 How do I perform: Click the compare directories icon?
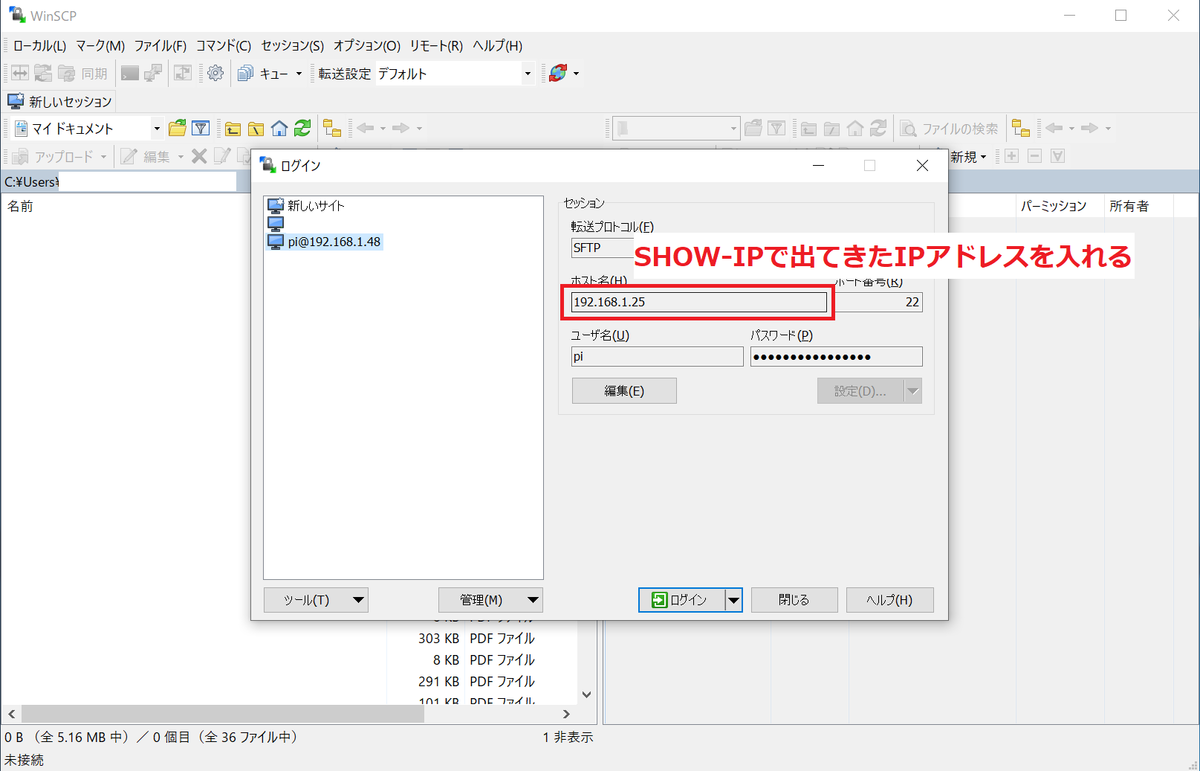(19, 73)
